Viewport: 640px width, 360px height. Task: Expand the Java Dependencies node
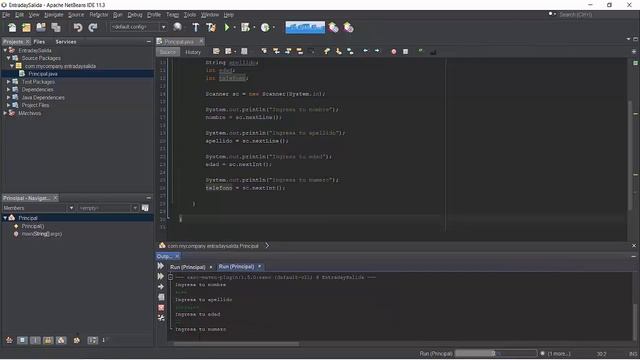coord(8,98)
